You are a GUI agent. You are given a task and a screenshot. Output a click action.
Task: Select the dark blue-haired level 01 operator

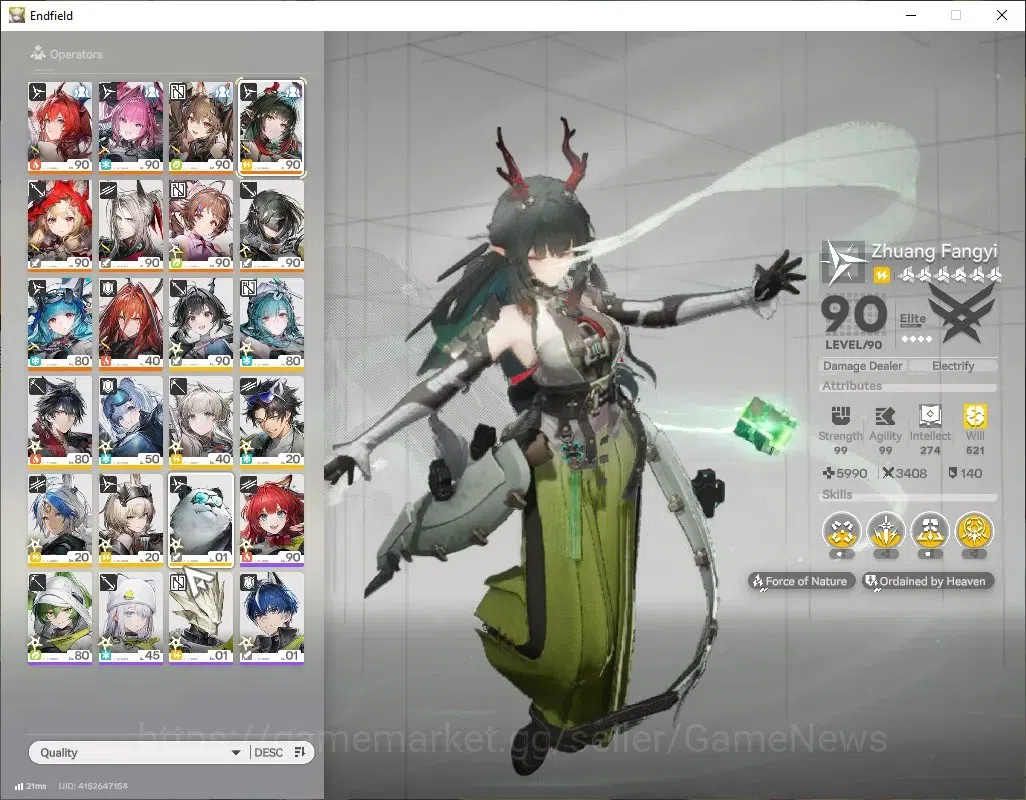coord(272,617)
